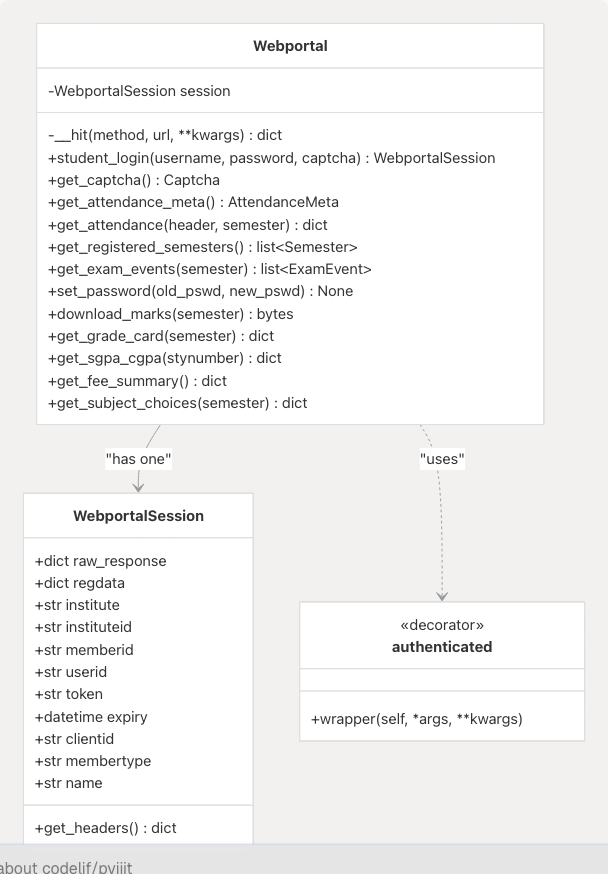Select the WebportalSession class header

click(x=138, y=516)
